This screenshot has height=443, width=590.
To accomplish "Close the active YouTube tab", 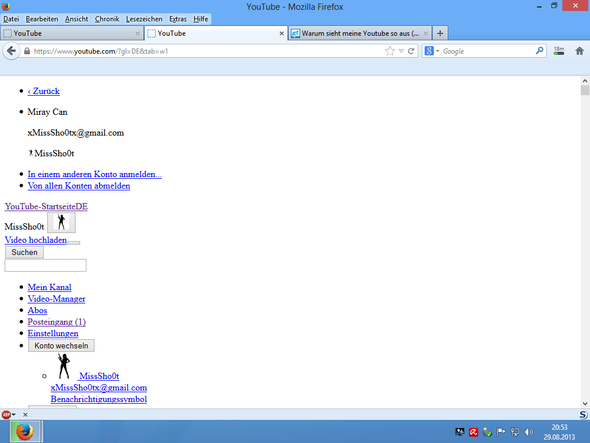I will [281, 33].
